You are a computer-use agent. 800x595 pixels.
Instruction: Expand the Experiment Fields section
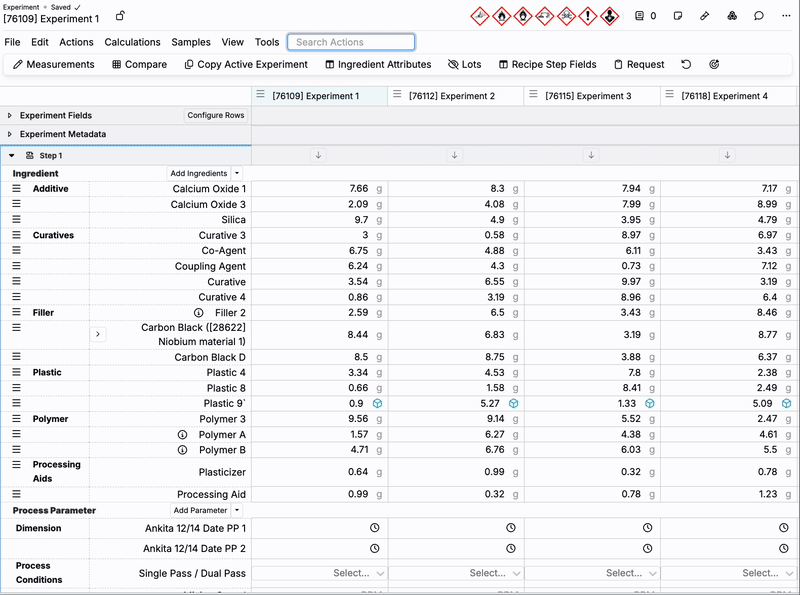pos(10,116)
